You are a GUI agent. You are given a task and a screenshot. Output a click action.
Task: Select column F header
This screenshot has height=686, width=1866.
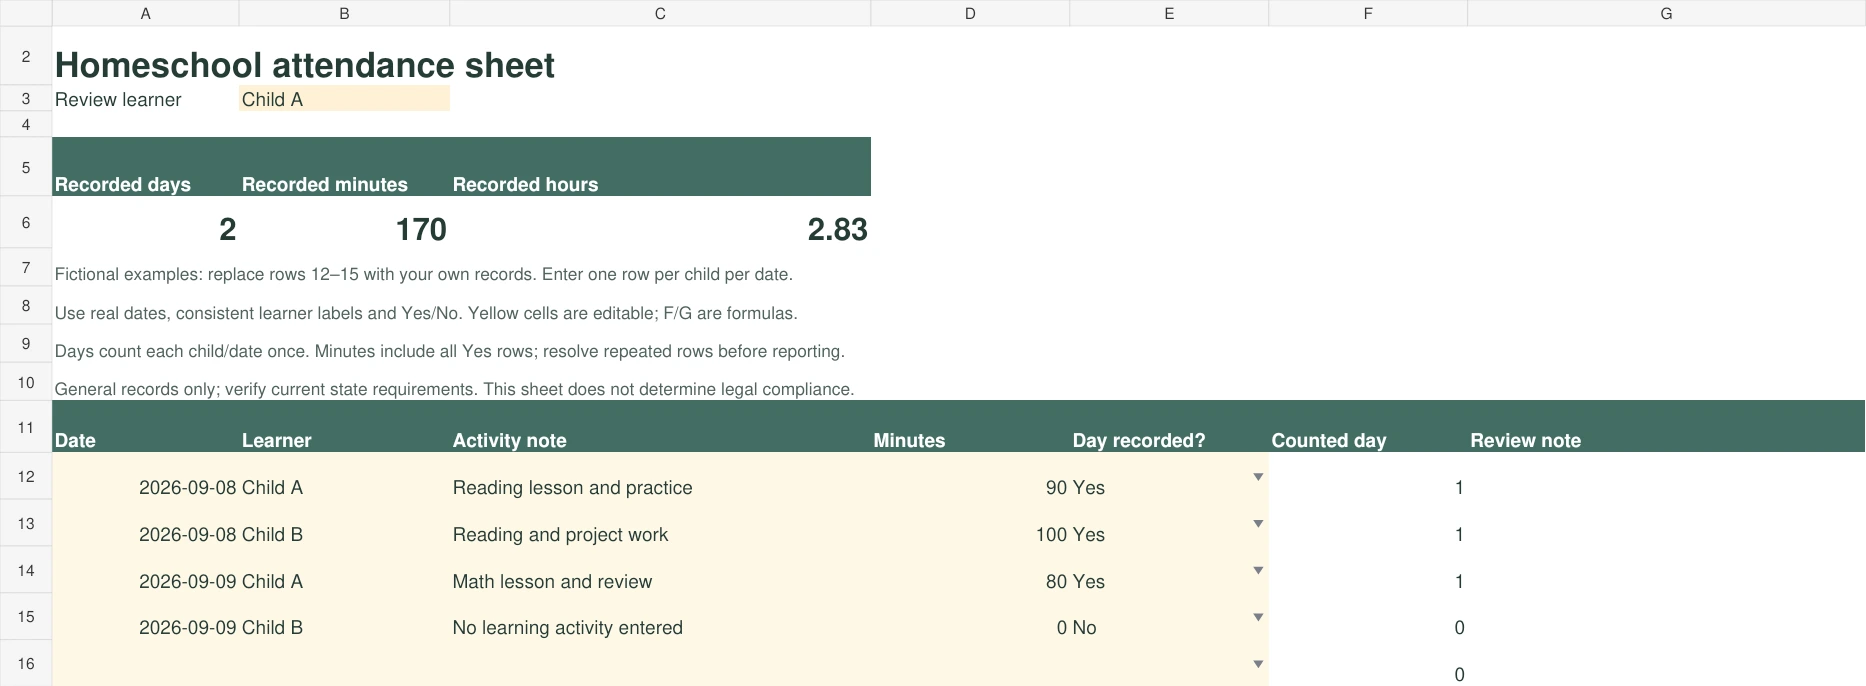point(1368,13)
